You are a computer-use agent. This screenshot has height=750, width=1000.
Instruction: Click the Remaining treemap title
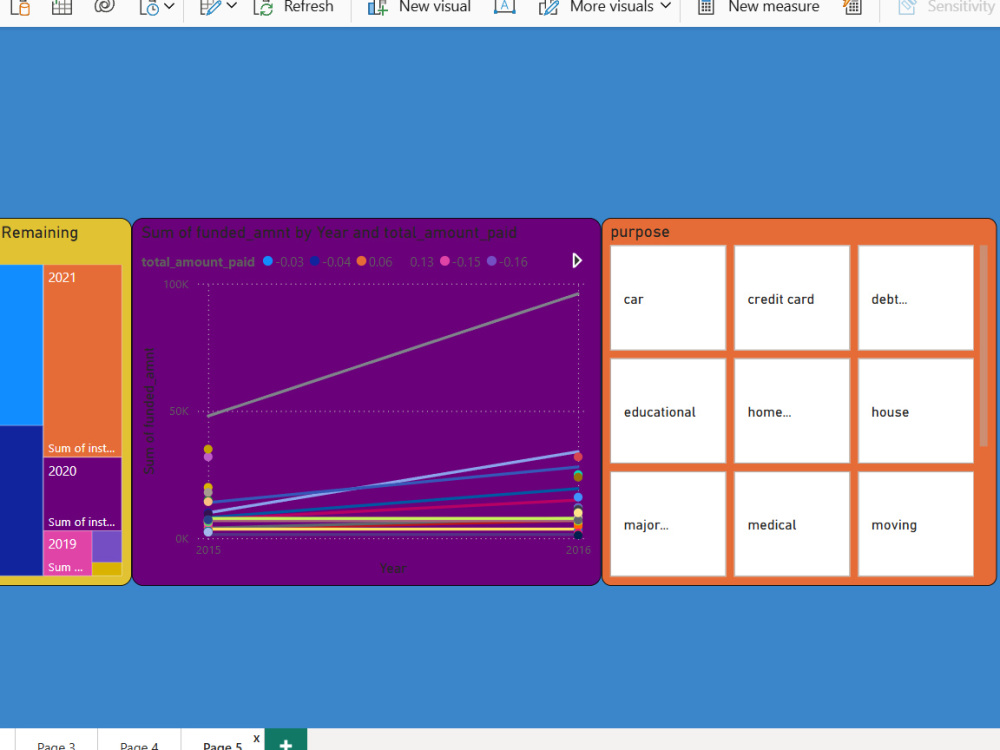point(40,232)
